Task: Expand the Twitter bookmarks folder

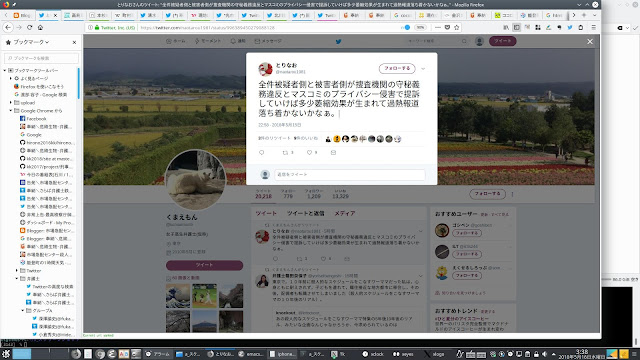Action: [17, 271]
